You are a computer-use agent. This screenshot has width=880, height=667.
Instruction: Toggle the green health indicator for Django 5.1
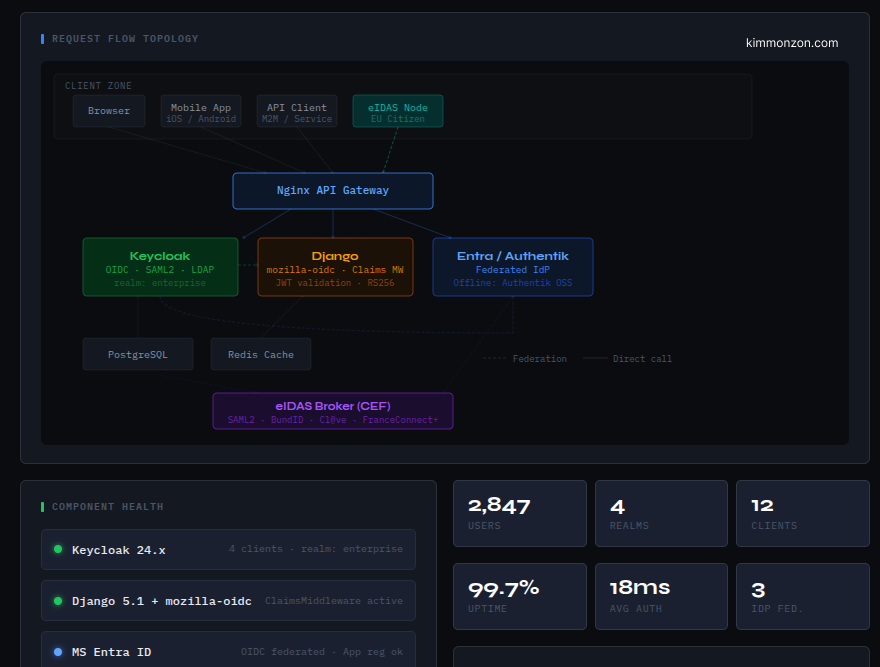55,600
